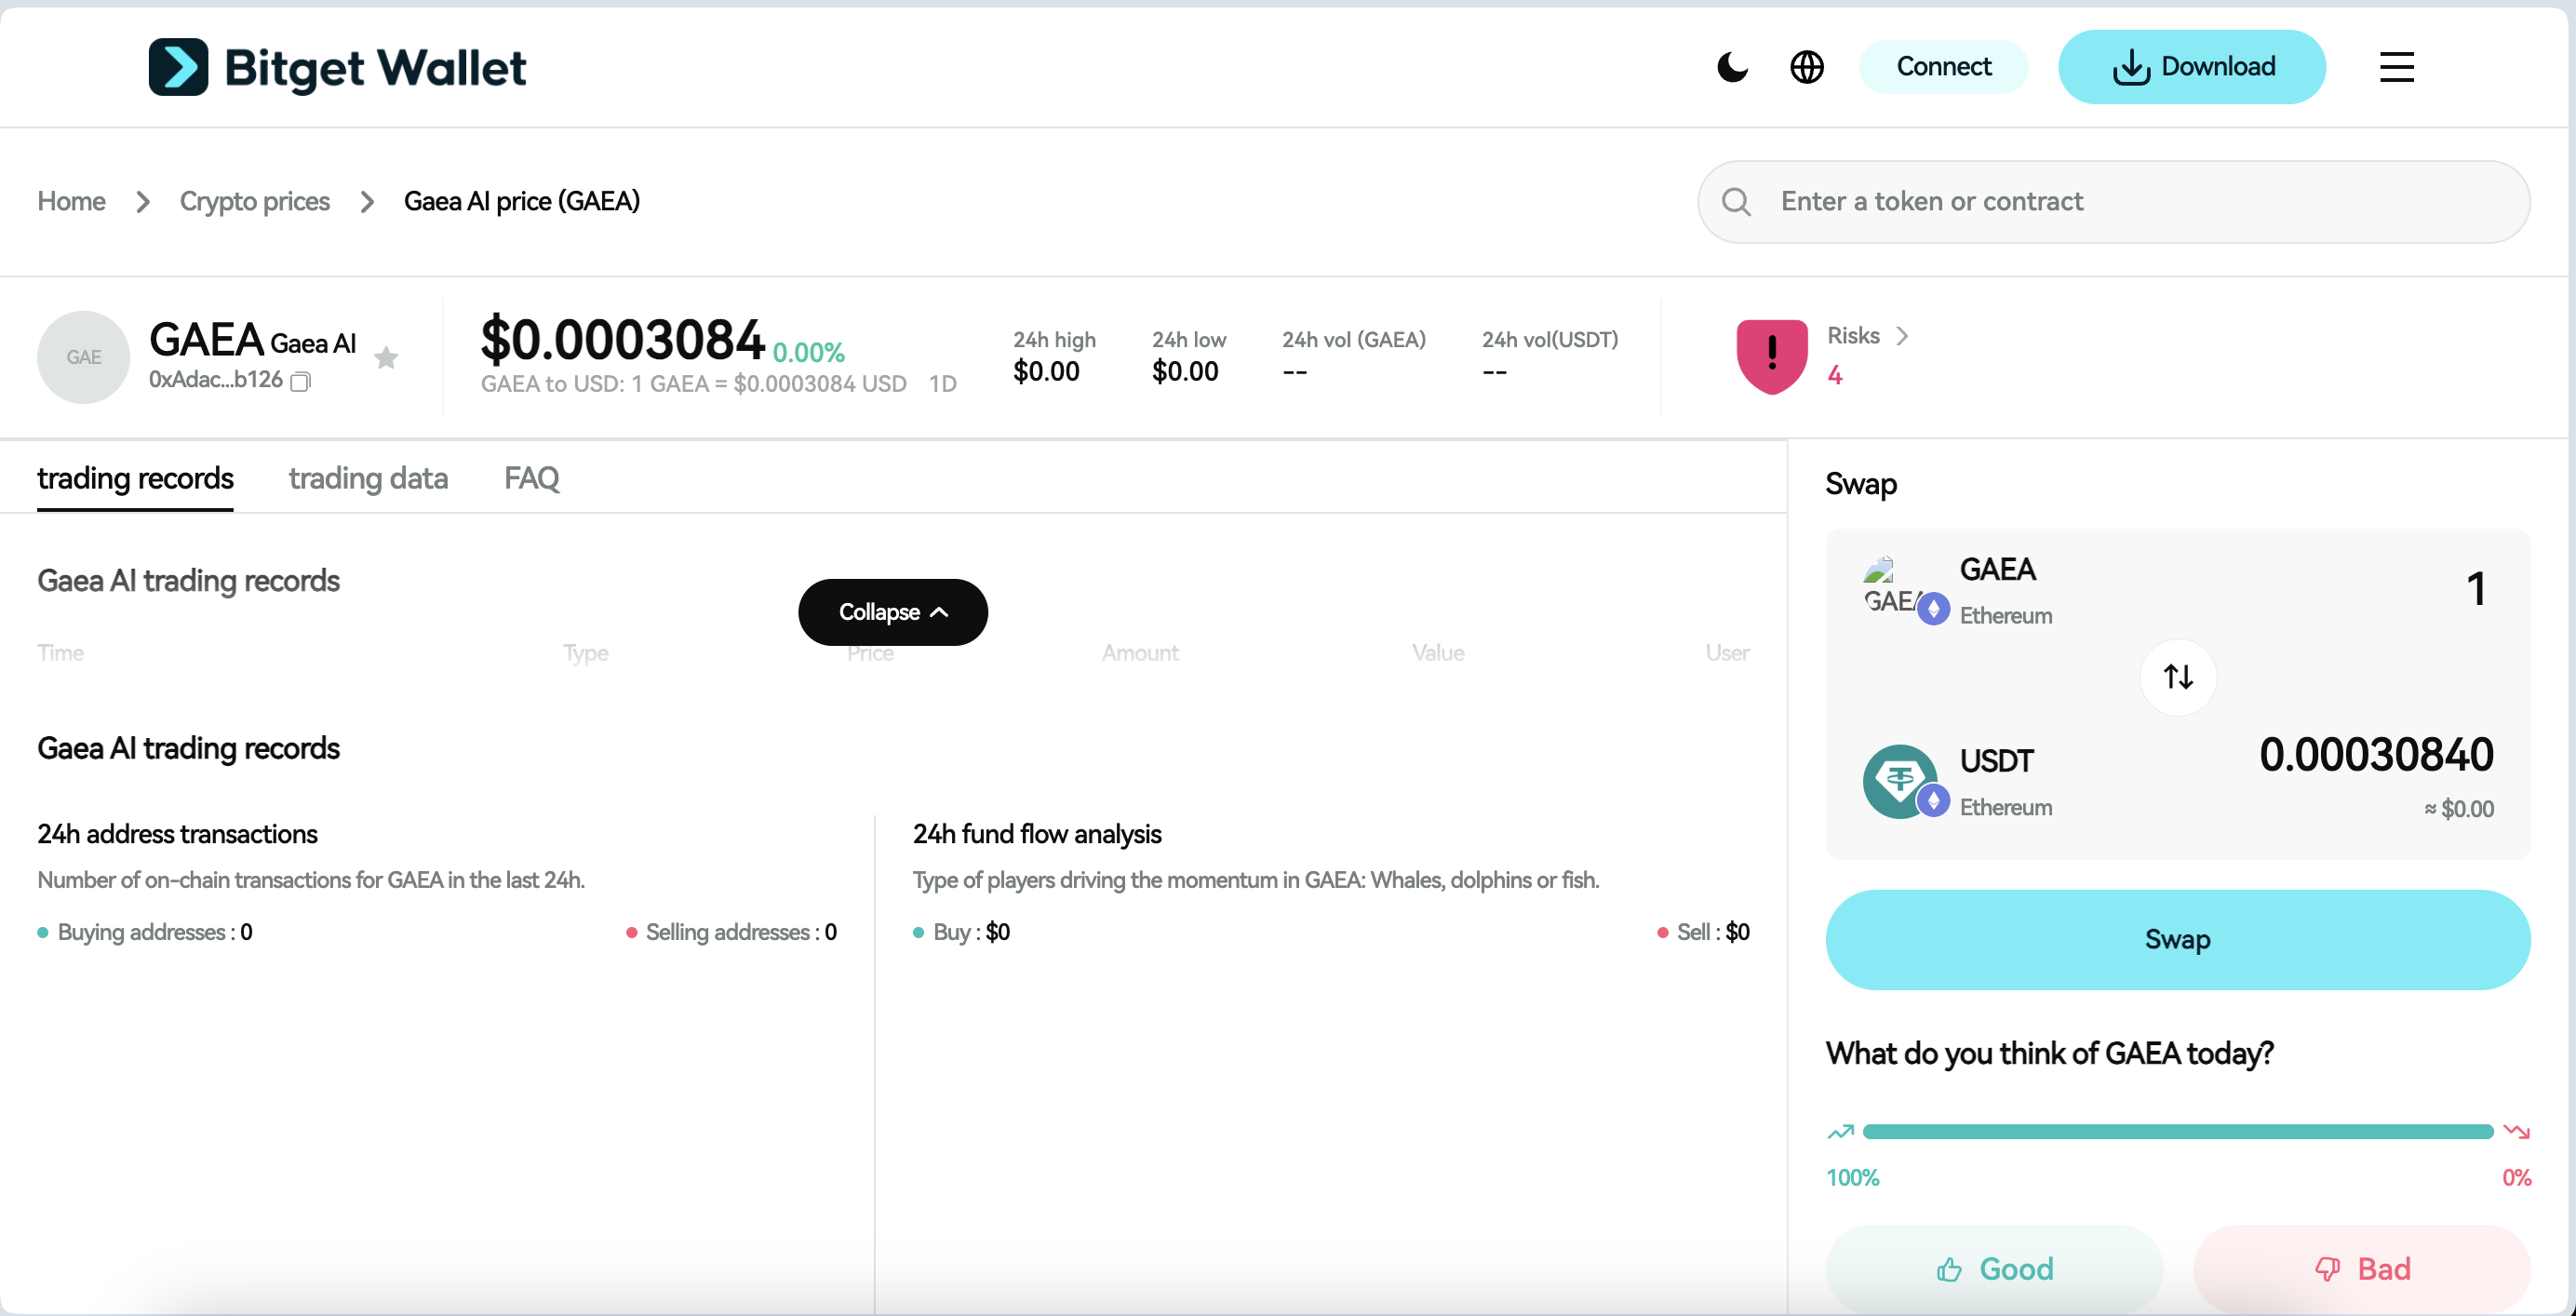2576x1316 pixels.
Task: Open the 1D timeframe selector
Action: (x=941, y=383)
